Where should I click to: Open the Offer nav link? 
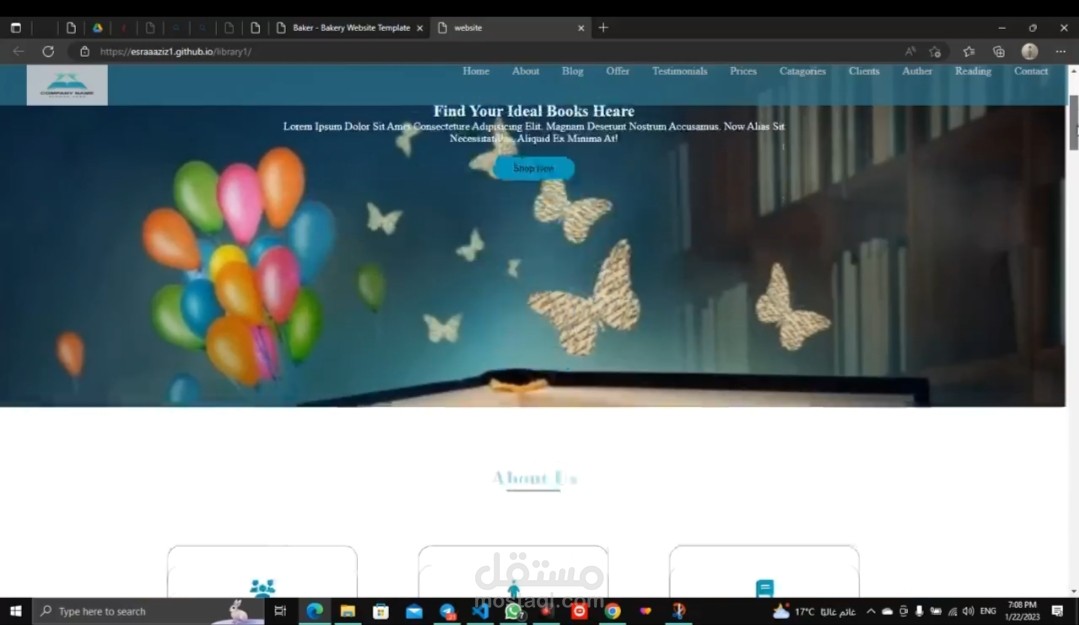tap(617, 71)
